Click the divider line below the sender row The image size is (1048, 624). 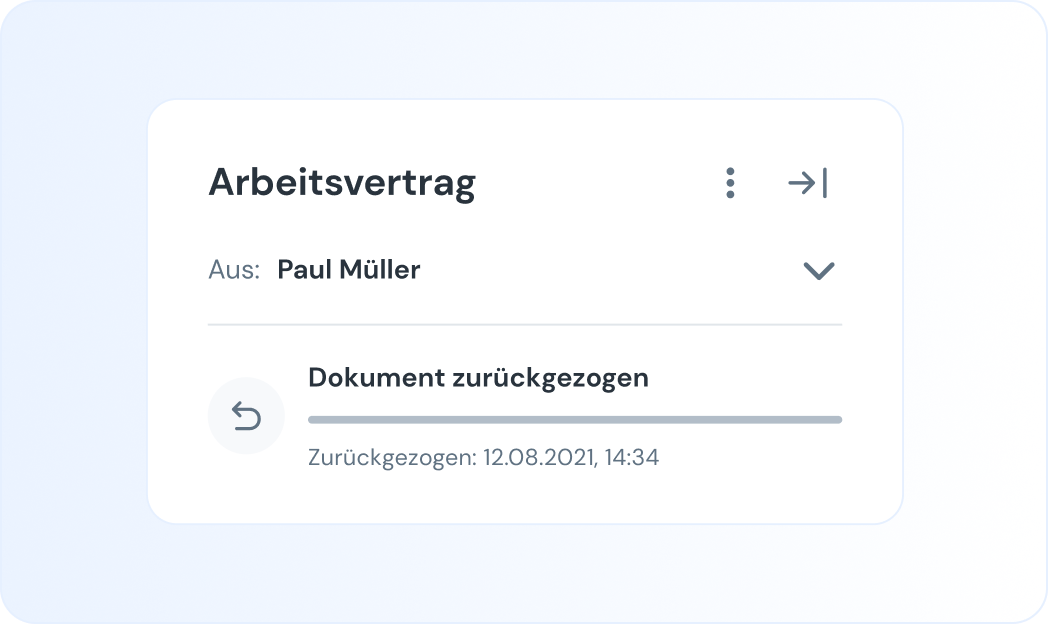(x=525, y=325)
